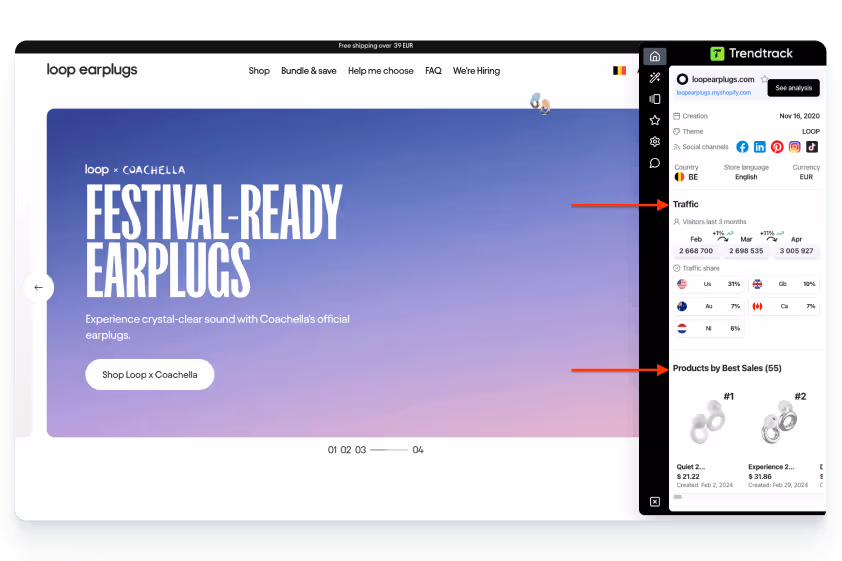The height and width of the screenshot is (561, 842).
Task: Click the Nov 16, 2020 creation date
Action: [x=800, y=116]
